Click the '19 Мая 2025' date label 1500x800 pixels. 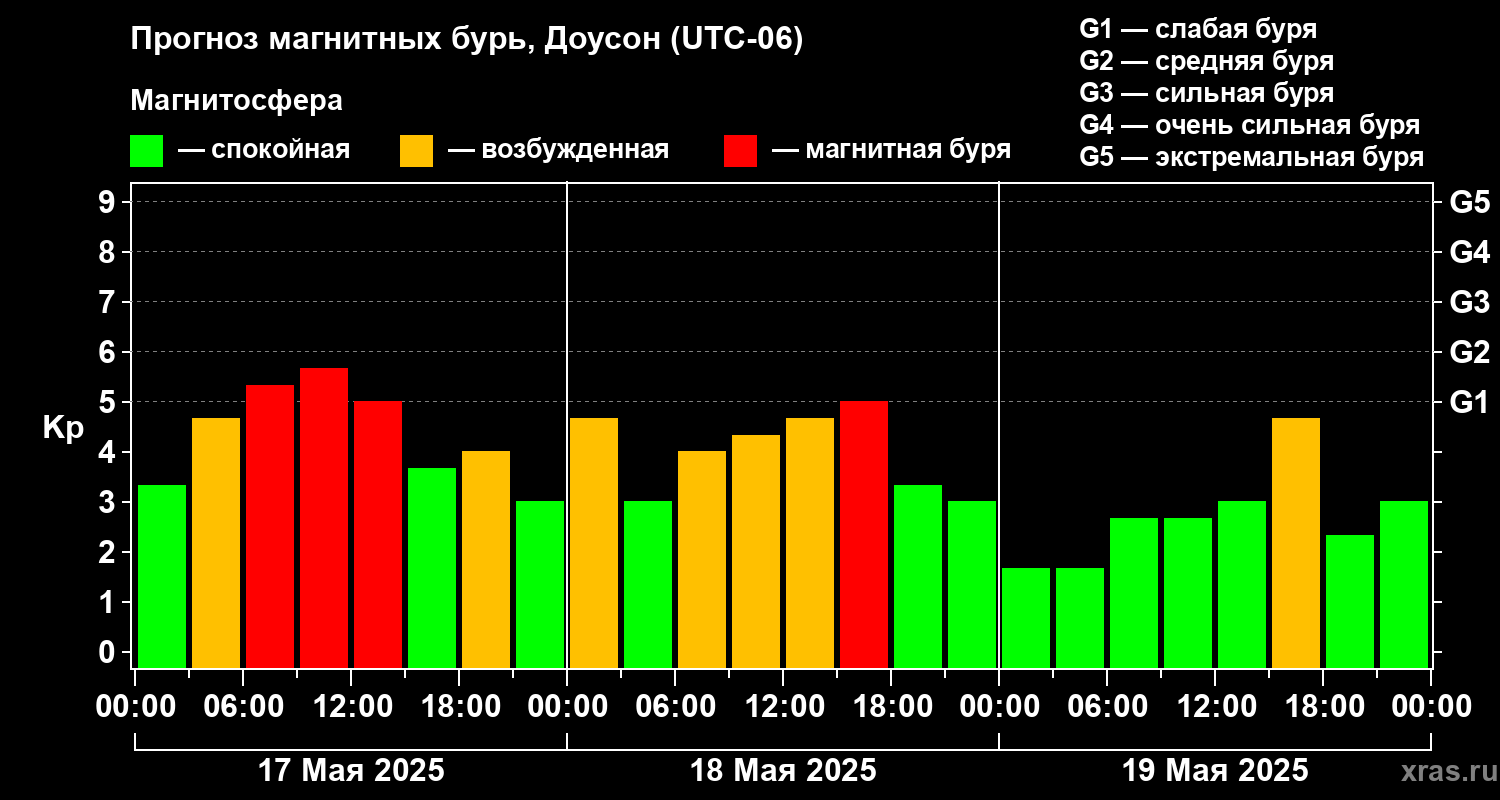click(x=1216, y=771)
